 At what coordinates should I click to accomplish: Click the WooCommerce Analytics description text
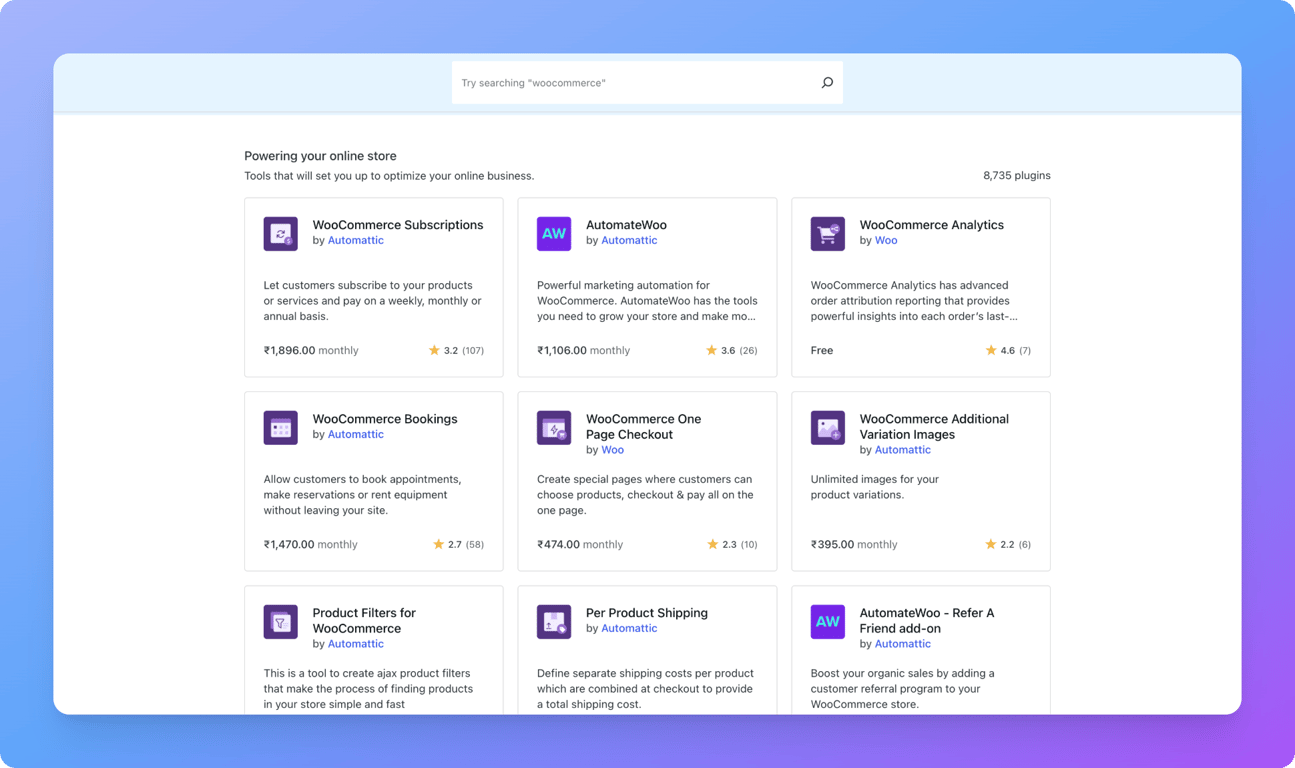[914, 301]
